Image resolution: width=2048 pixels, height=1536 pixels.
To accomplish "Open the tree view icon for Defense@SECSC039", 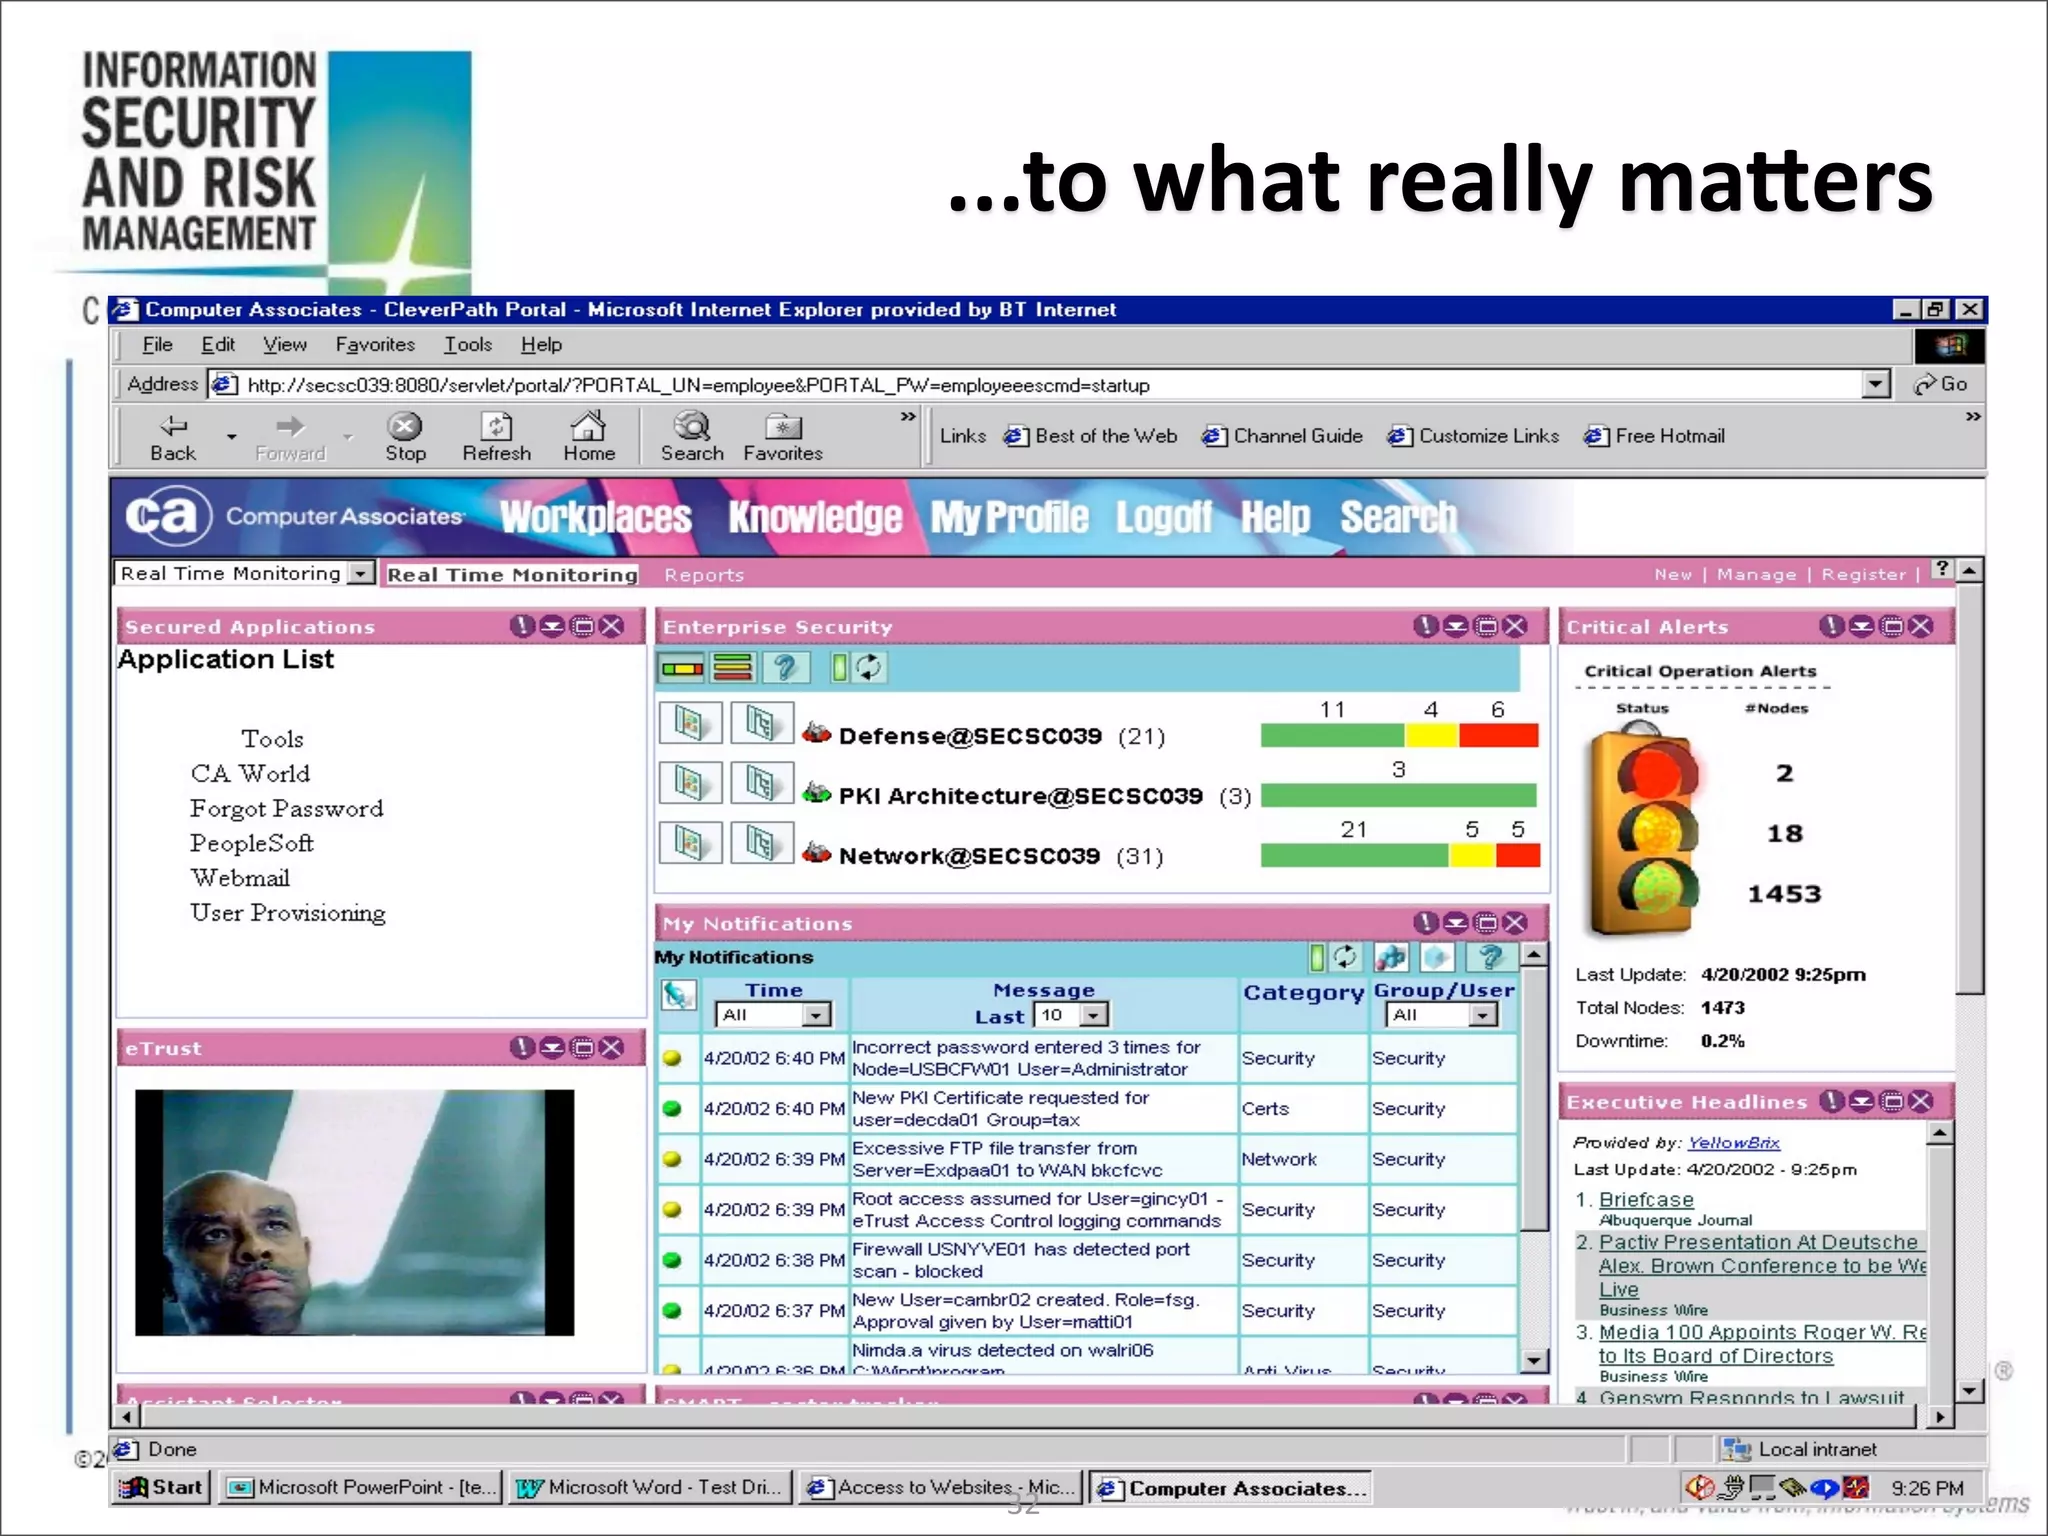I will click(x=761, y=723).
